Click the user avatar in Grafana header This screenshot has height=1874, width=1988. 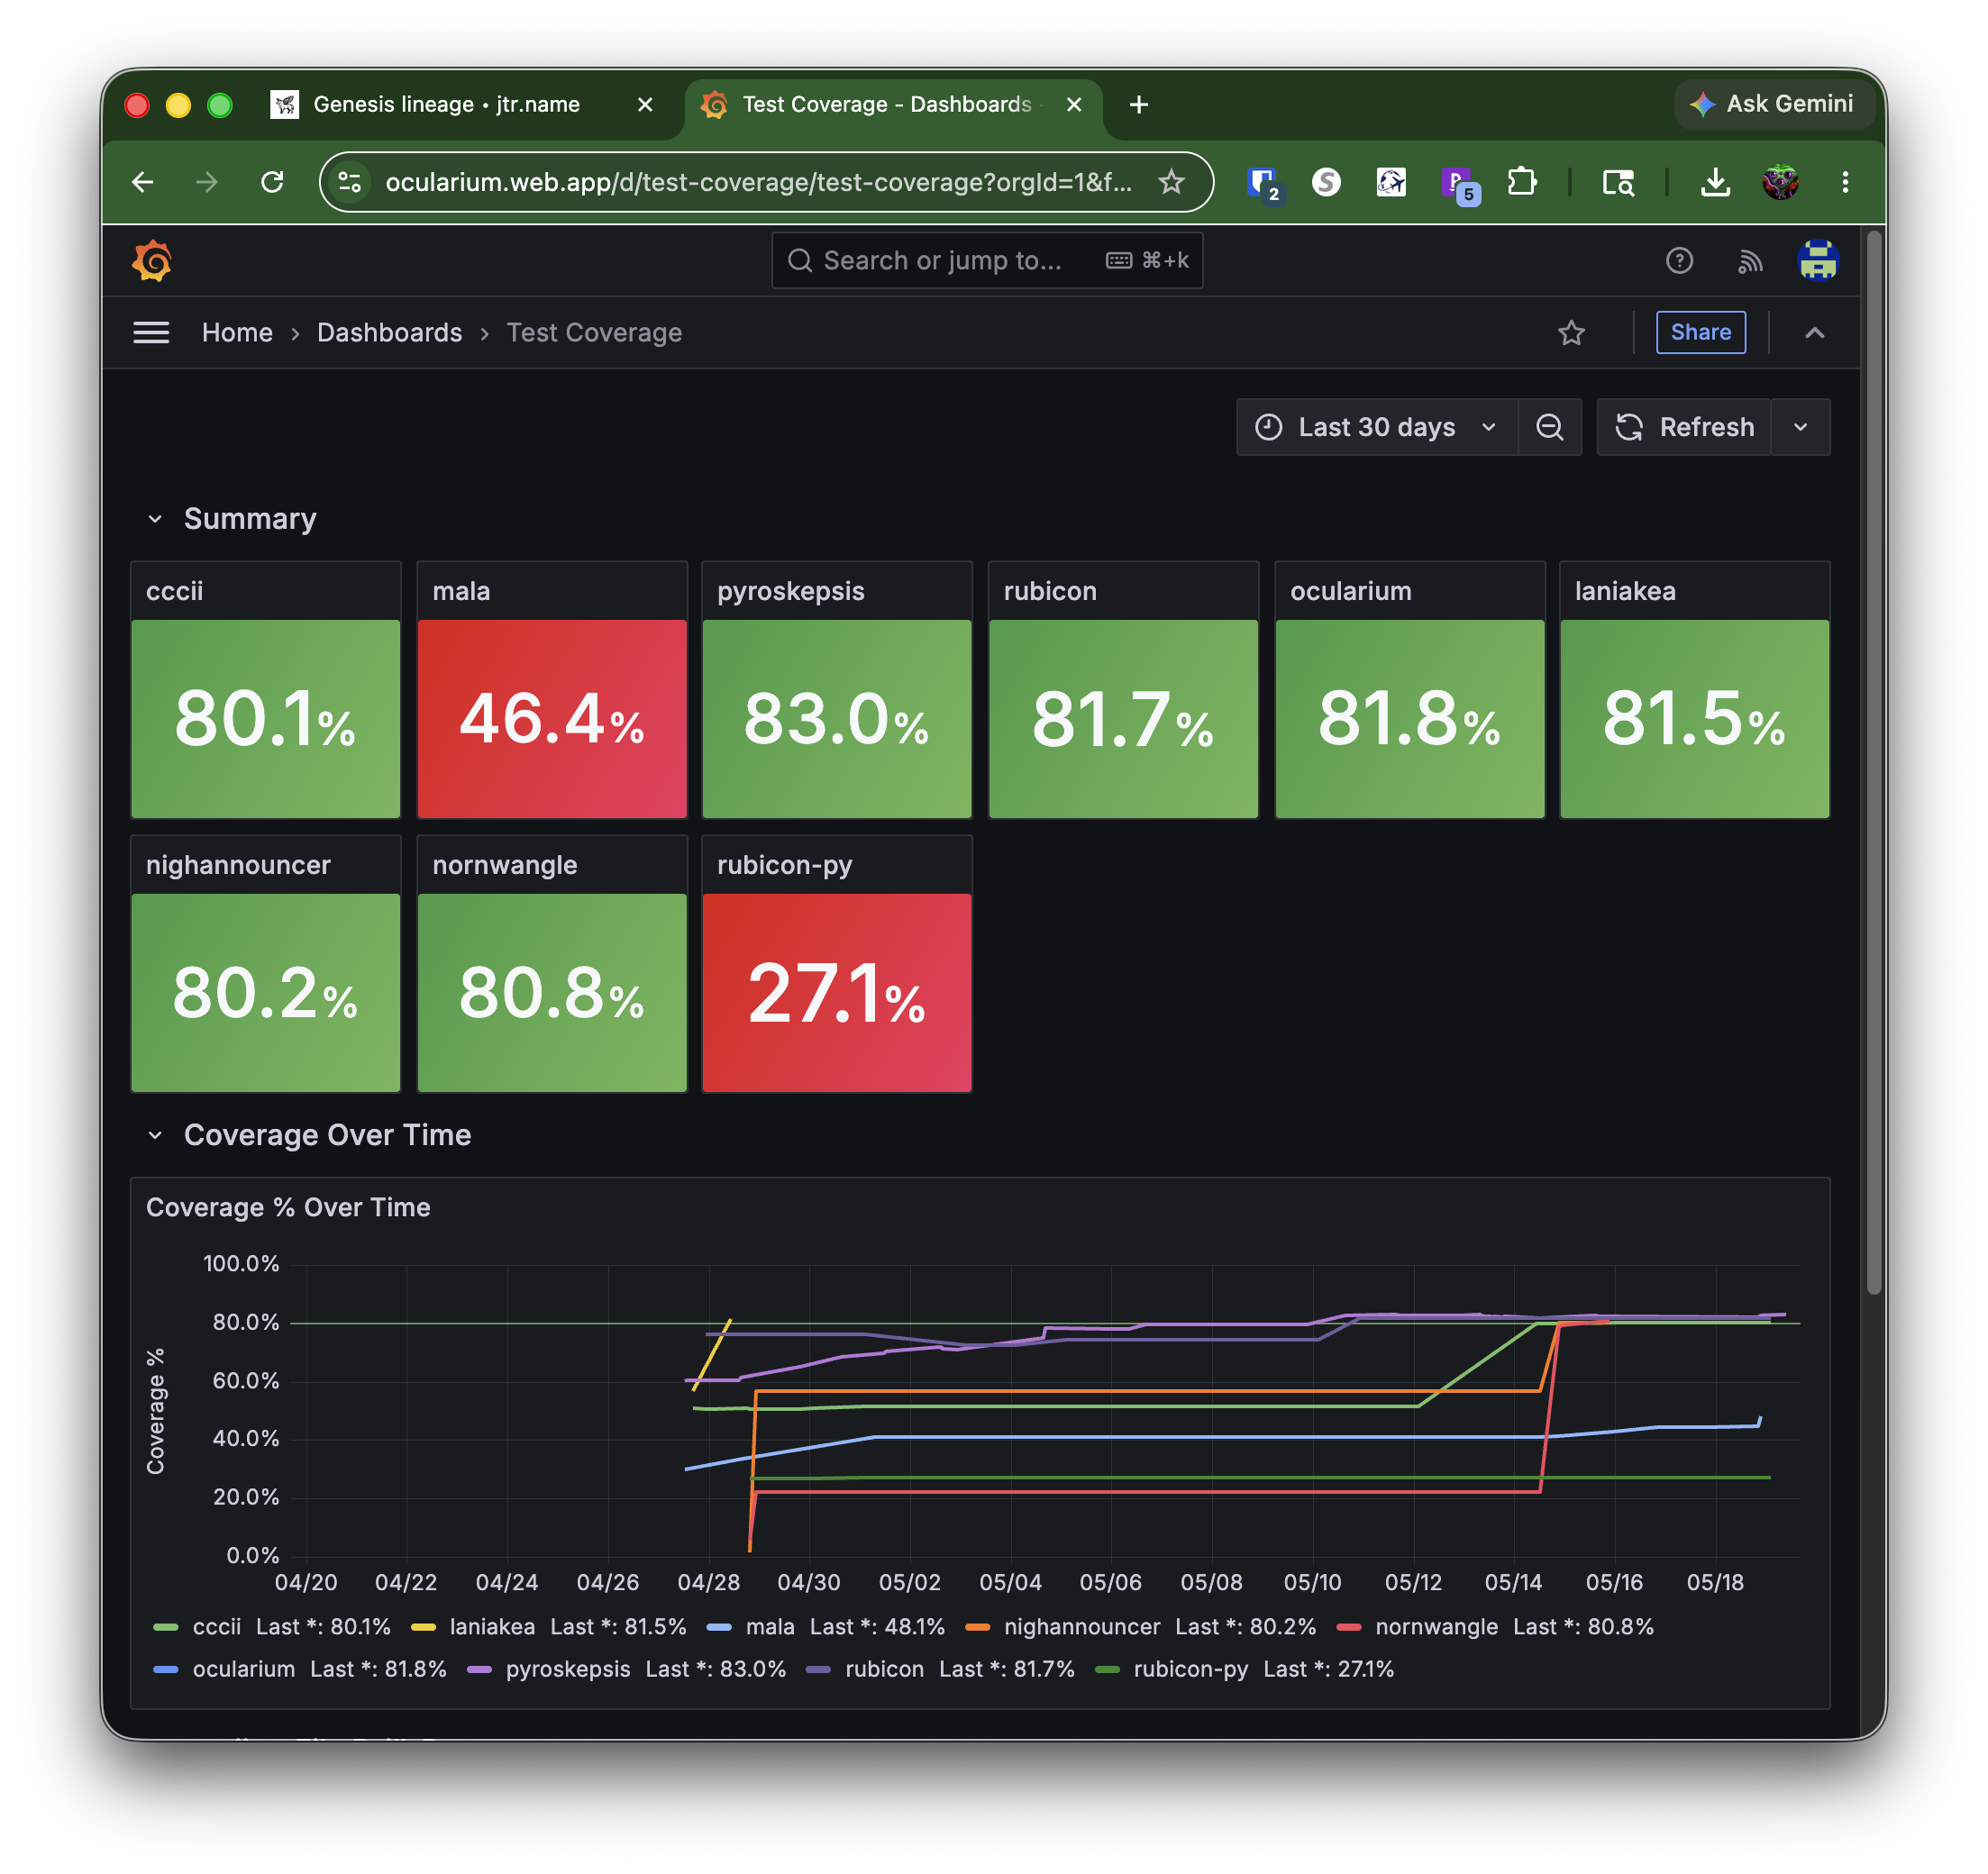[1817, 261]
